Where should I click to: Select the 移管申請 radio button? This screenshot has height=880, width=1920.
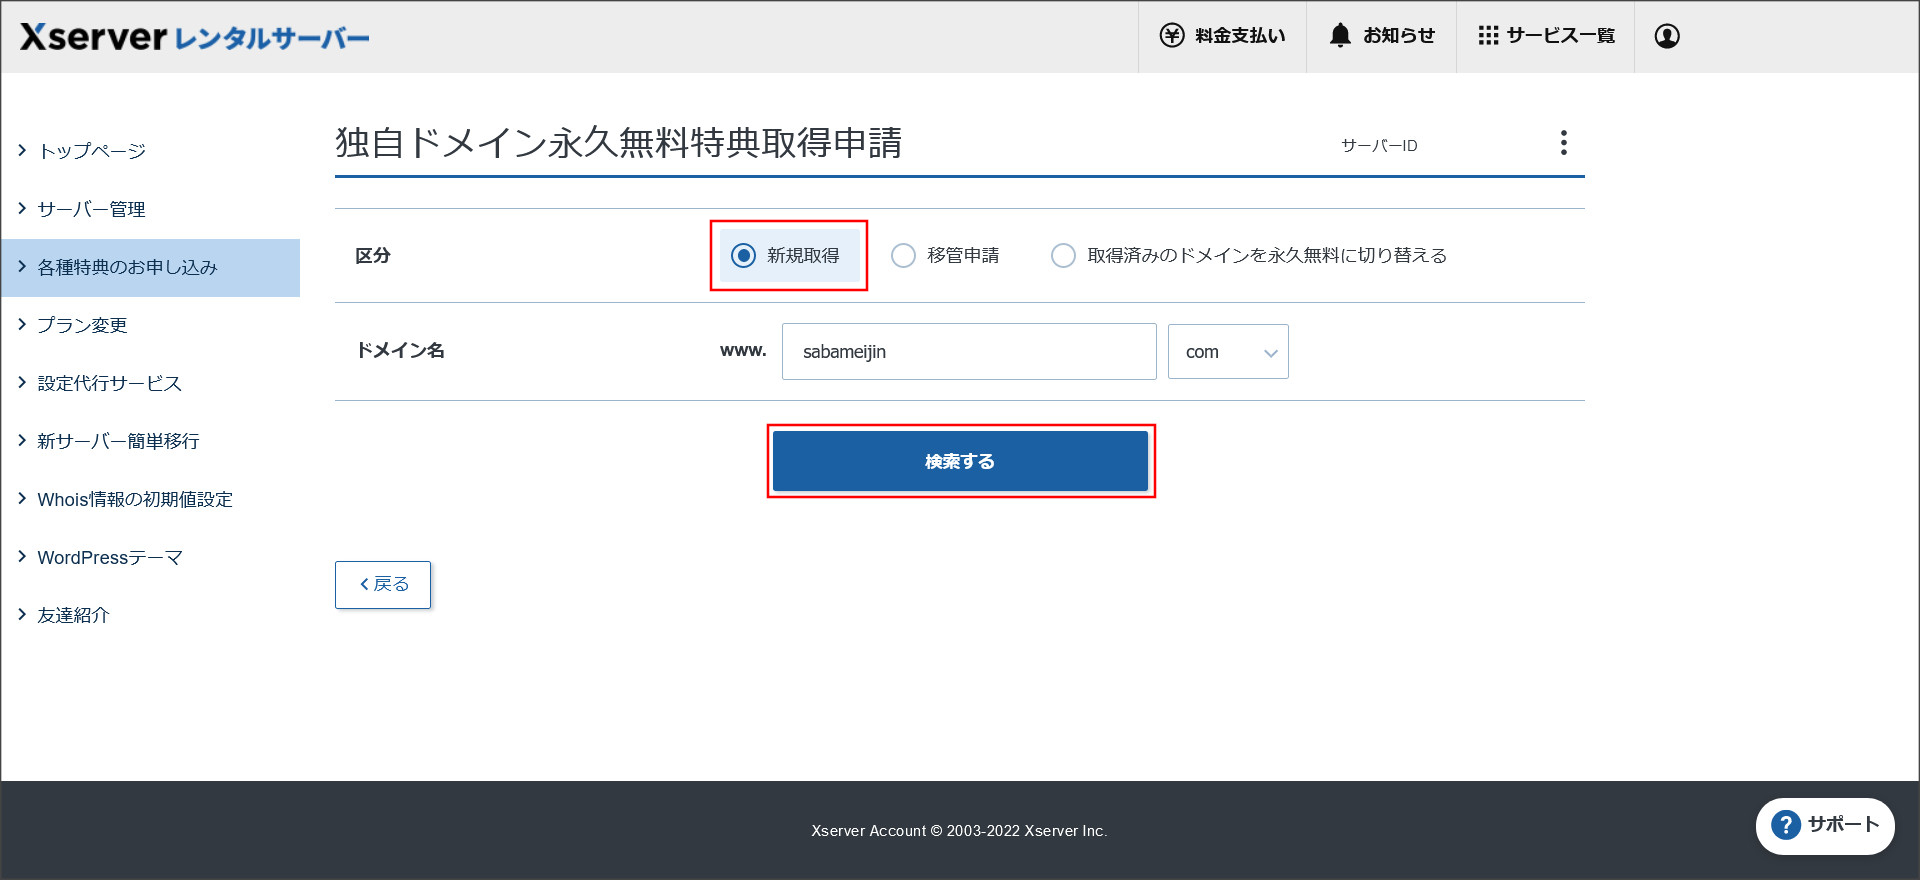point(903,256)
